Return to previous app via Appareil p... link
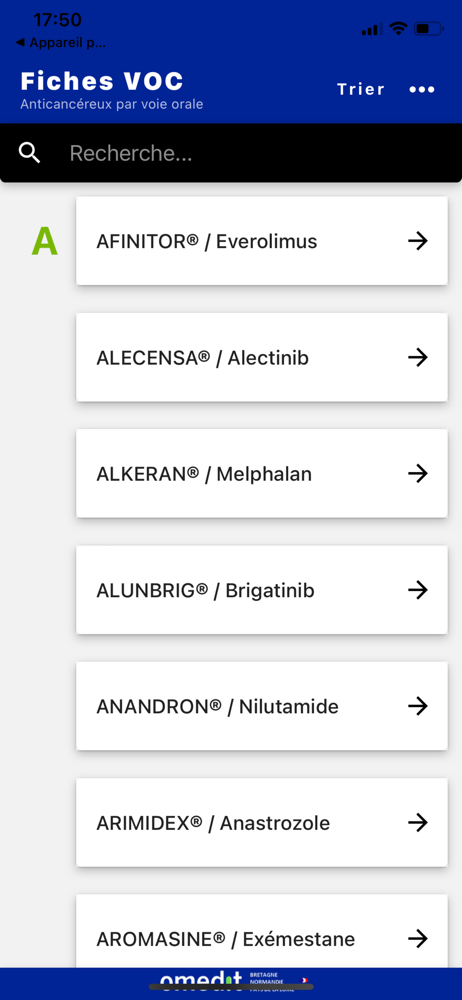 (61, 43)
